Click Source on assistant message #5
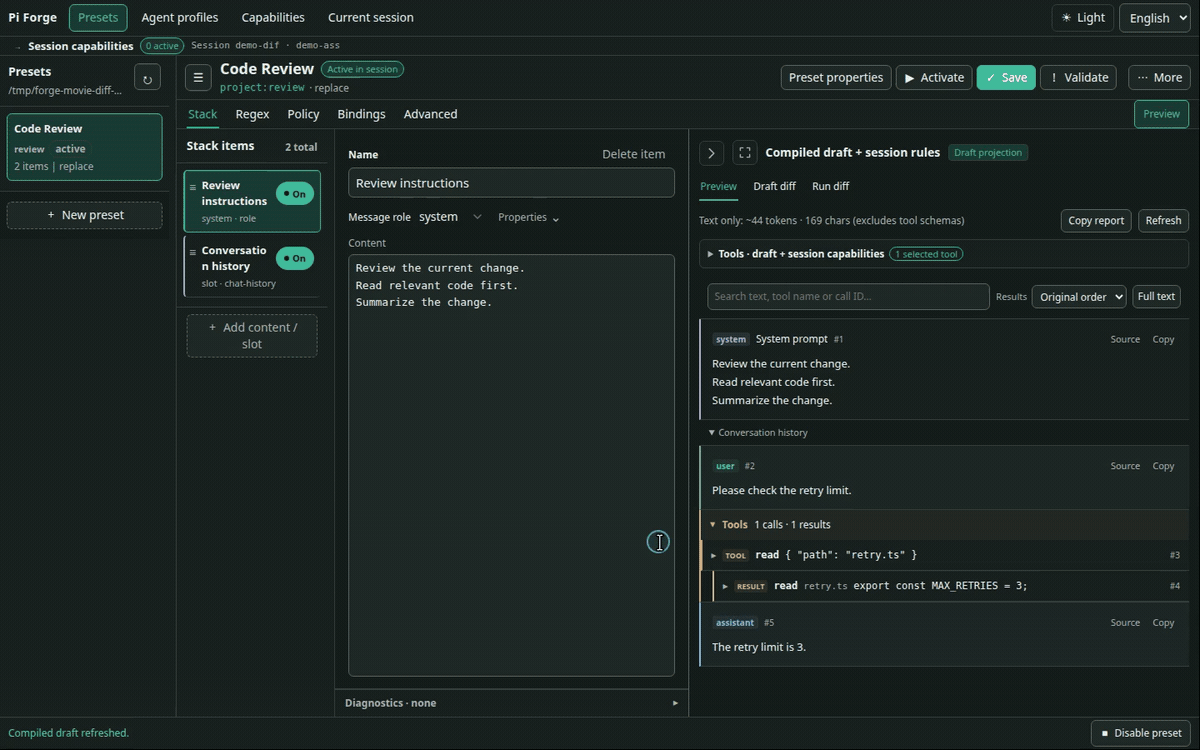Image resolution: width=1200 pixels, height=750 pixels. point(1125,623)
